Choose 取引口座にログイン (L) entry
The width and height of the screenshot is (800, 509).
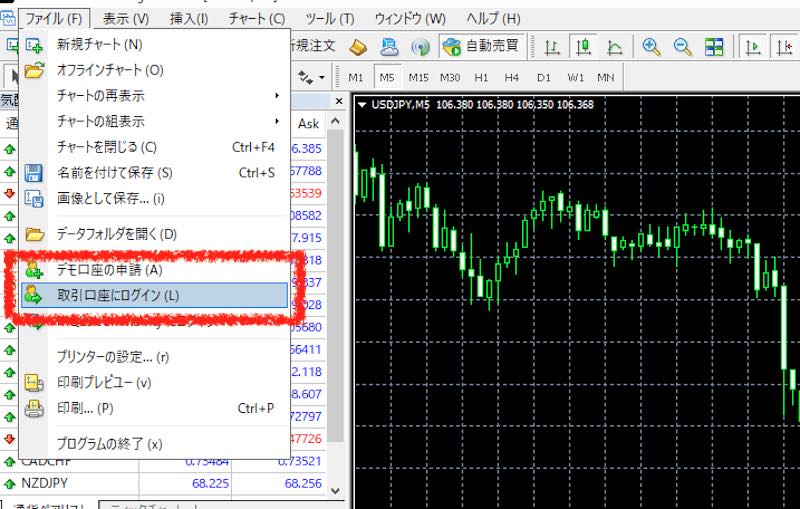click(x=155, y=295)
